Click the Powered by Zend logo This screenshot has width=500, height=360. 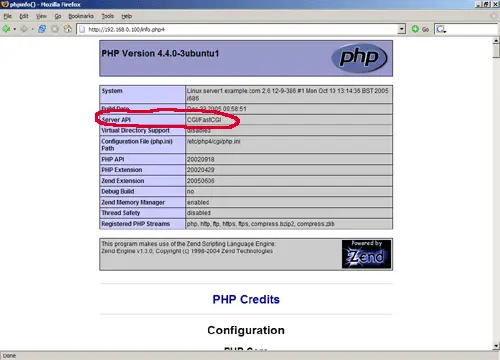[x=366, y=254]
